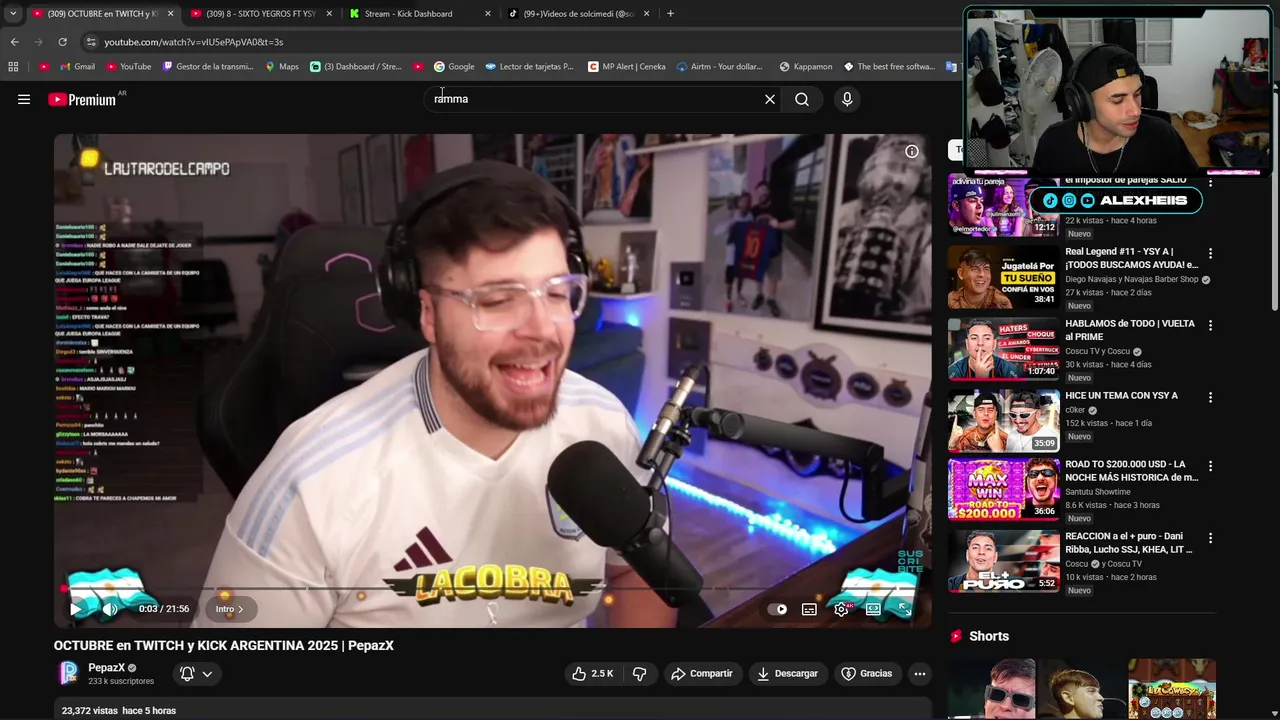Open notification bell dropdown for PepazX
This screenshot has height=720, width=1280.
click(196, 674)
